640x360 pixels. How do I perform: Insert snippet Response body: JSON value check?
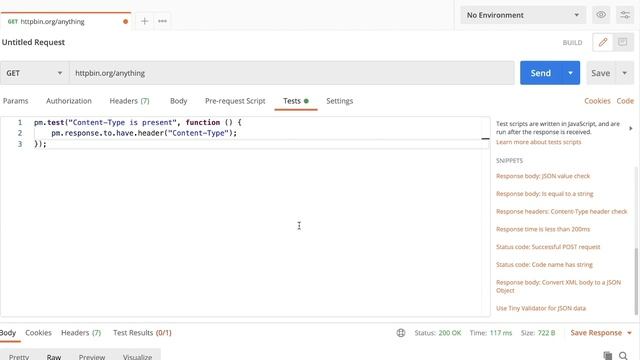click(543, 176)
